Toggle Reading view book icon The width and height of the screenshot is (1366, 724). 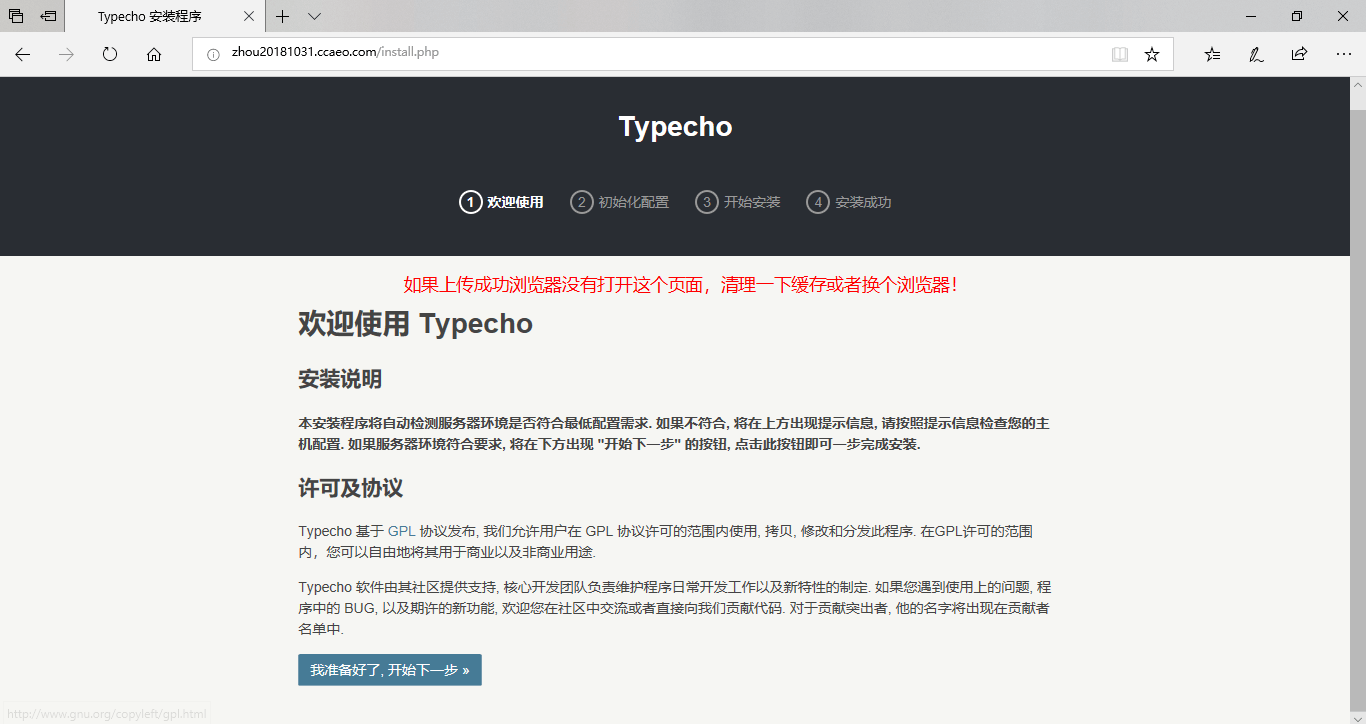1120,54
